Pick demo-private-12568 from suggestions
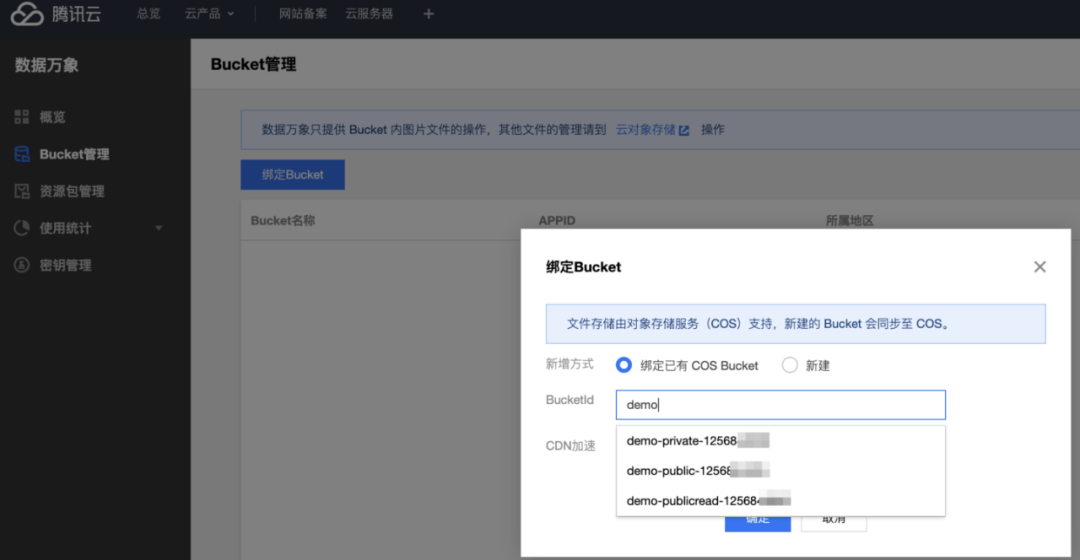 [780, 441]
